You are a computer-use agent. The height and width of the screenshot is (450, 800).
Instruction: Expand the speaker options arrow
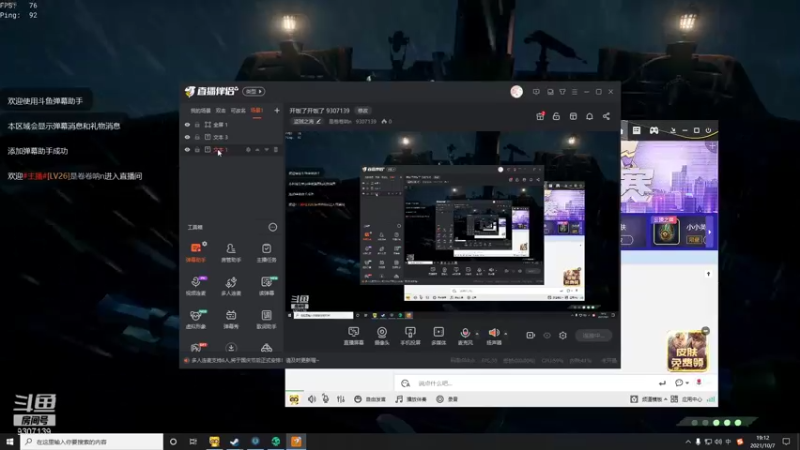tap(506, 334)
